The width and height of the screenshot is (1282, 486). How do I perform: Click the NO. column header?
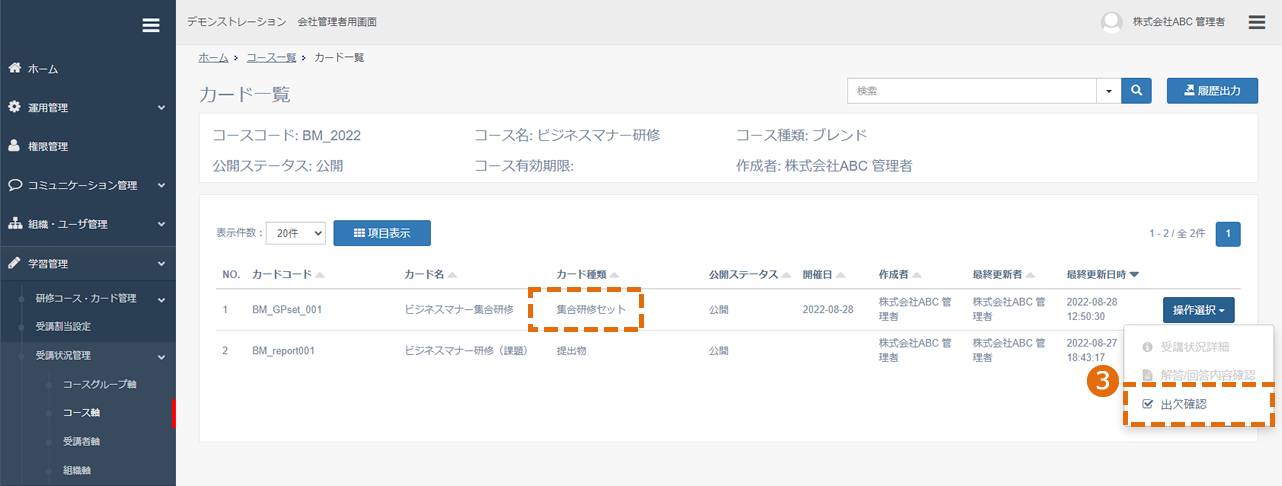231,274
